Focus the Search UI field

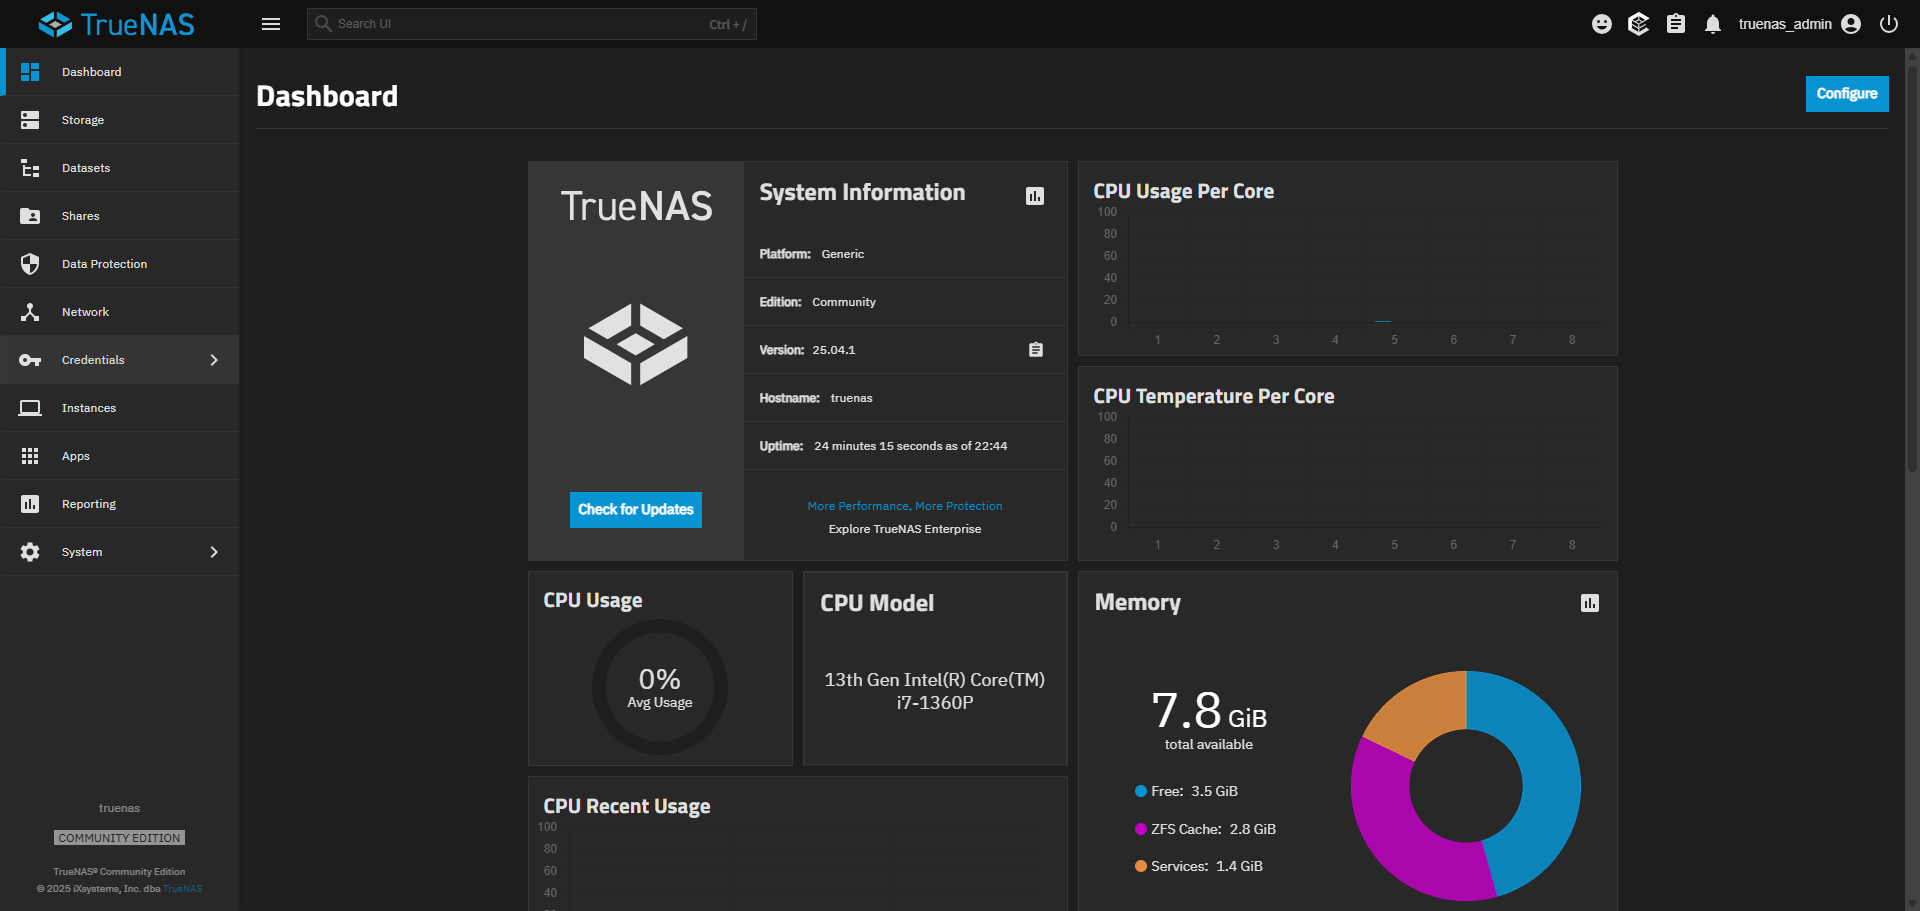tap(532, 24)
